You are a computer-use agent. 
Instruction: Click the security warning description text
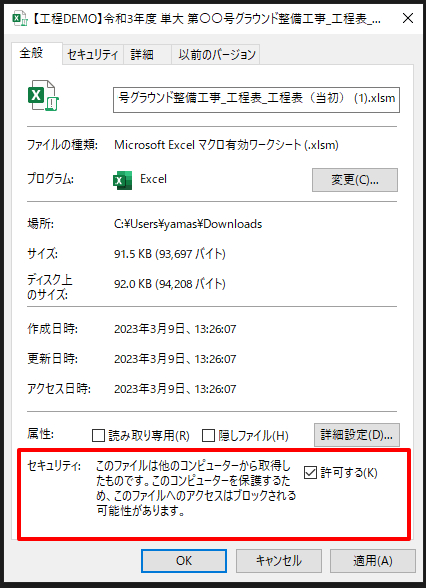196,488
